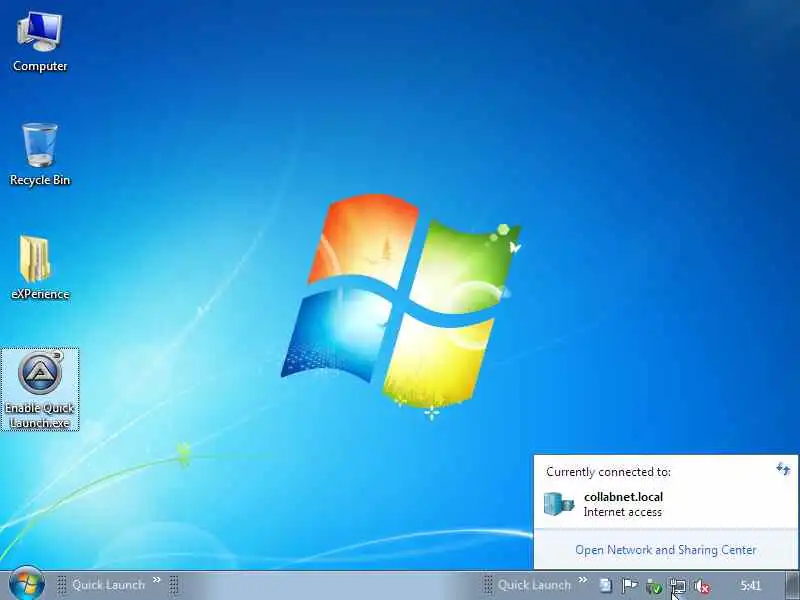The width and height of the screenshot is (800, 600).
Task: Click the network tray icon
Action: (x=678, y=587)
